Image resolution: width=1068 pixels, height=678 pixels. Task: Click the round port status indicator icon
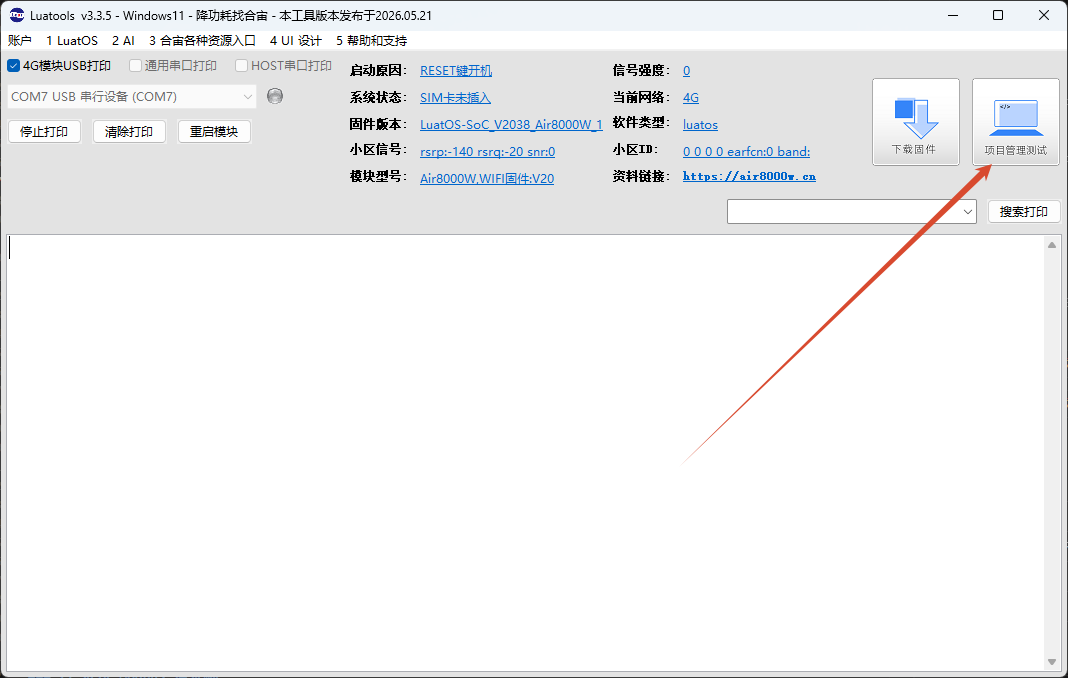(x=275, y=96)
